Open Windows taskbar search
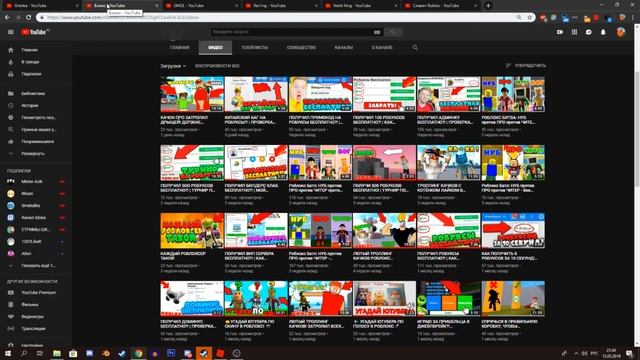640x360 pixels. point(24,353)
